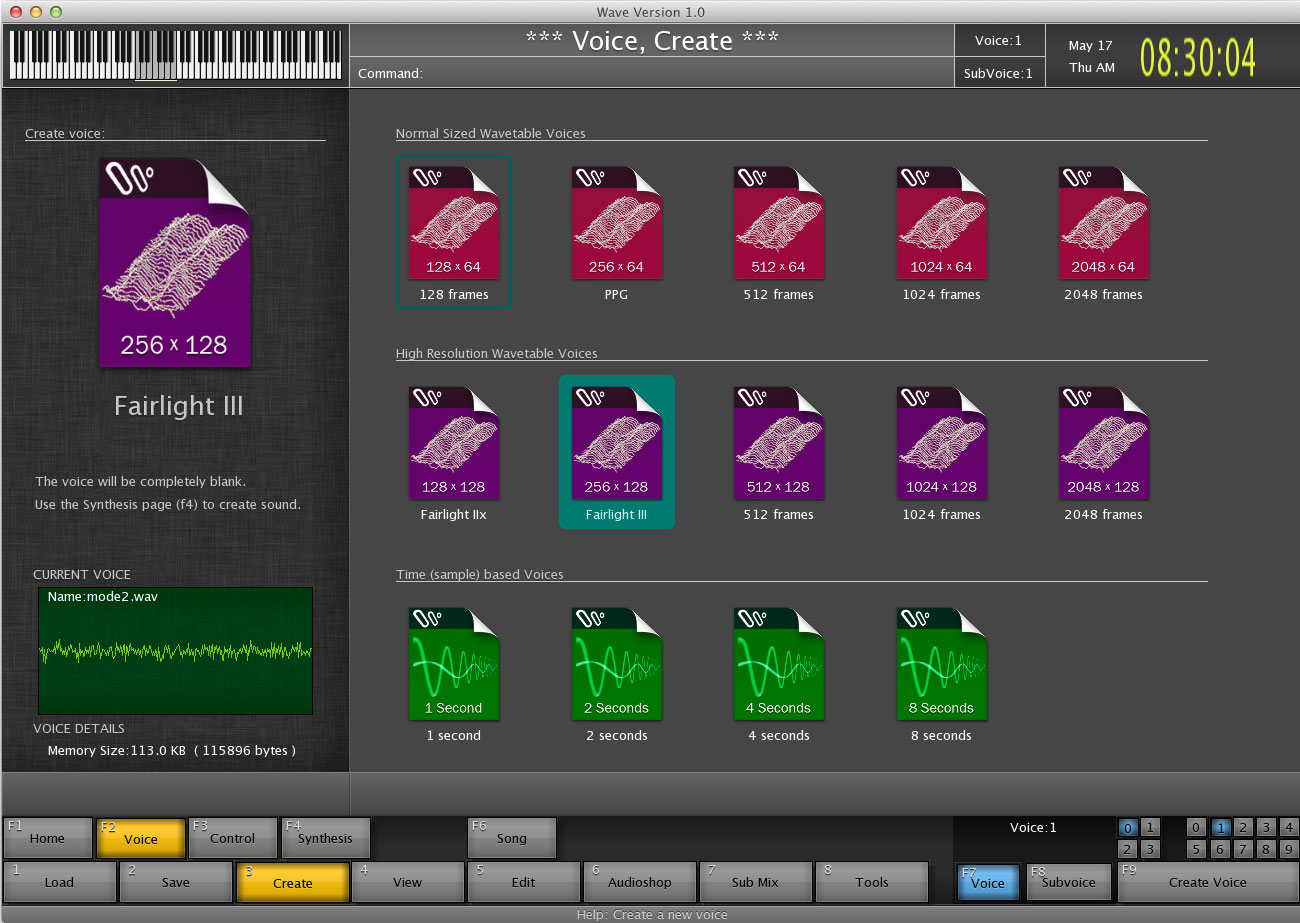The width and height of the screenshot is (1300, 923).
Task: Click the SubVoice:1 indicator in the header
Action: tap(999, 73)
